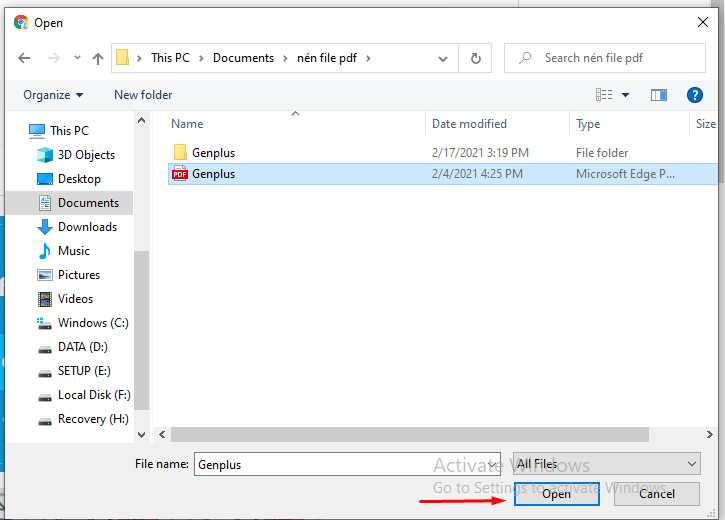Image resolution: width=725 pixels, height=520 pixels.
Task: Click the forward navigation arrow
Action: click(54, 58)
